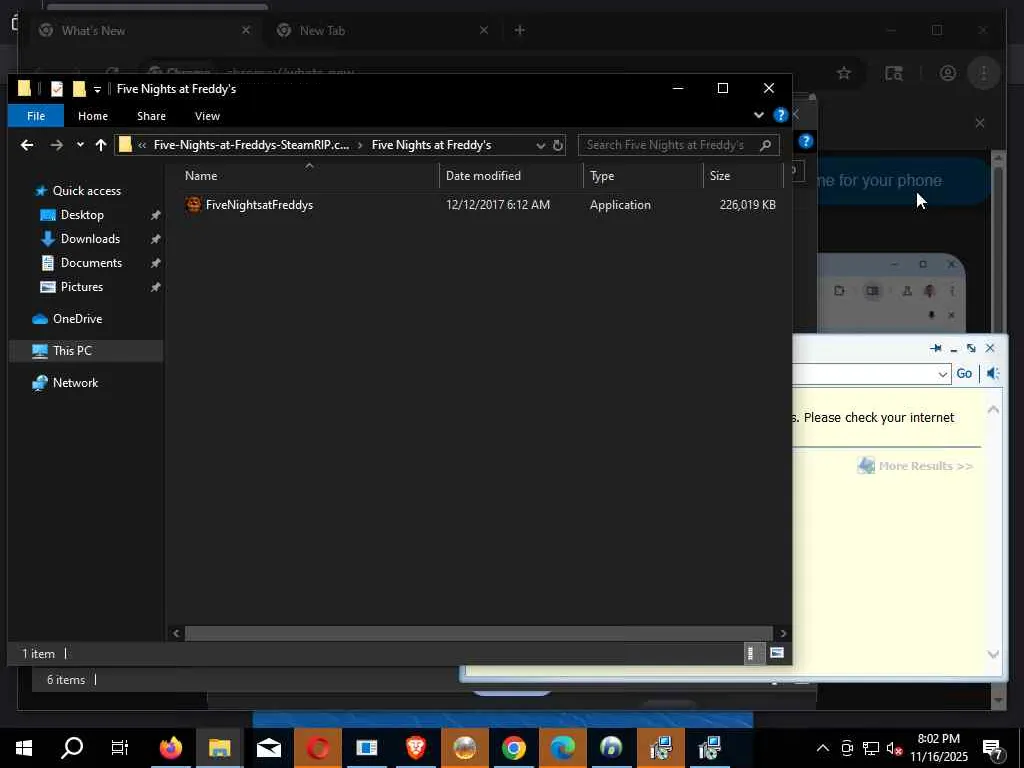Open the Home ribbon tab
Viewport: 1024px width, 768px height.
[x=93, y=116]
